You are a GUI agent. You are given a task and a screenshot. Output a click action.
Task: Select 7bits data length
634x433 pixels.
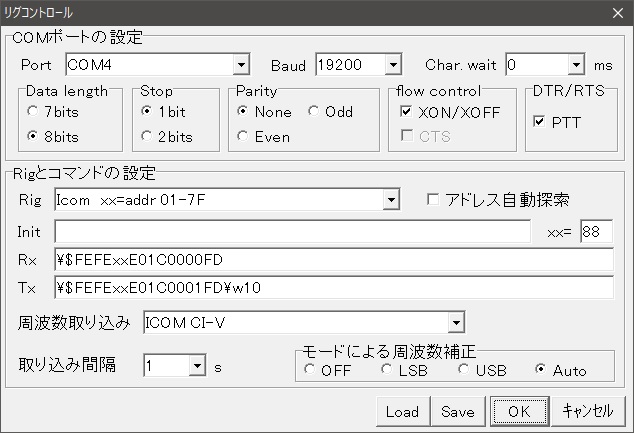pos(33,111)
